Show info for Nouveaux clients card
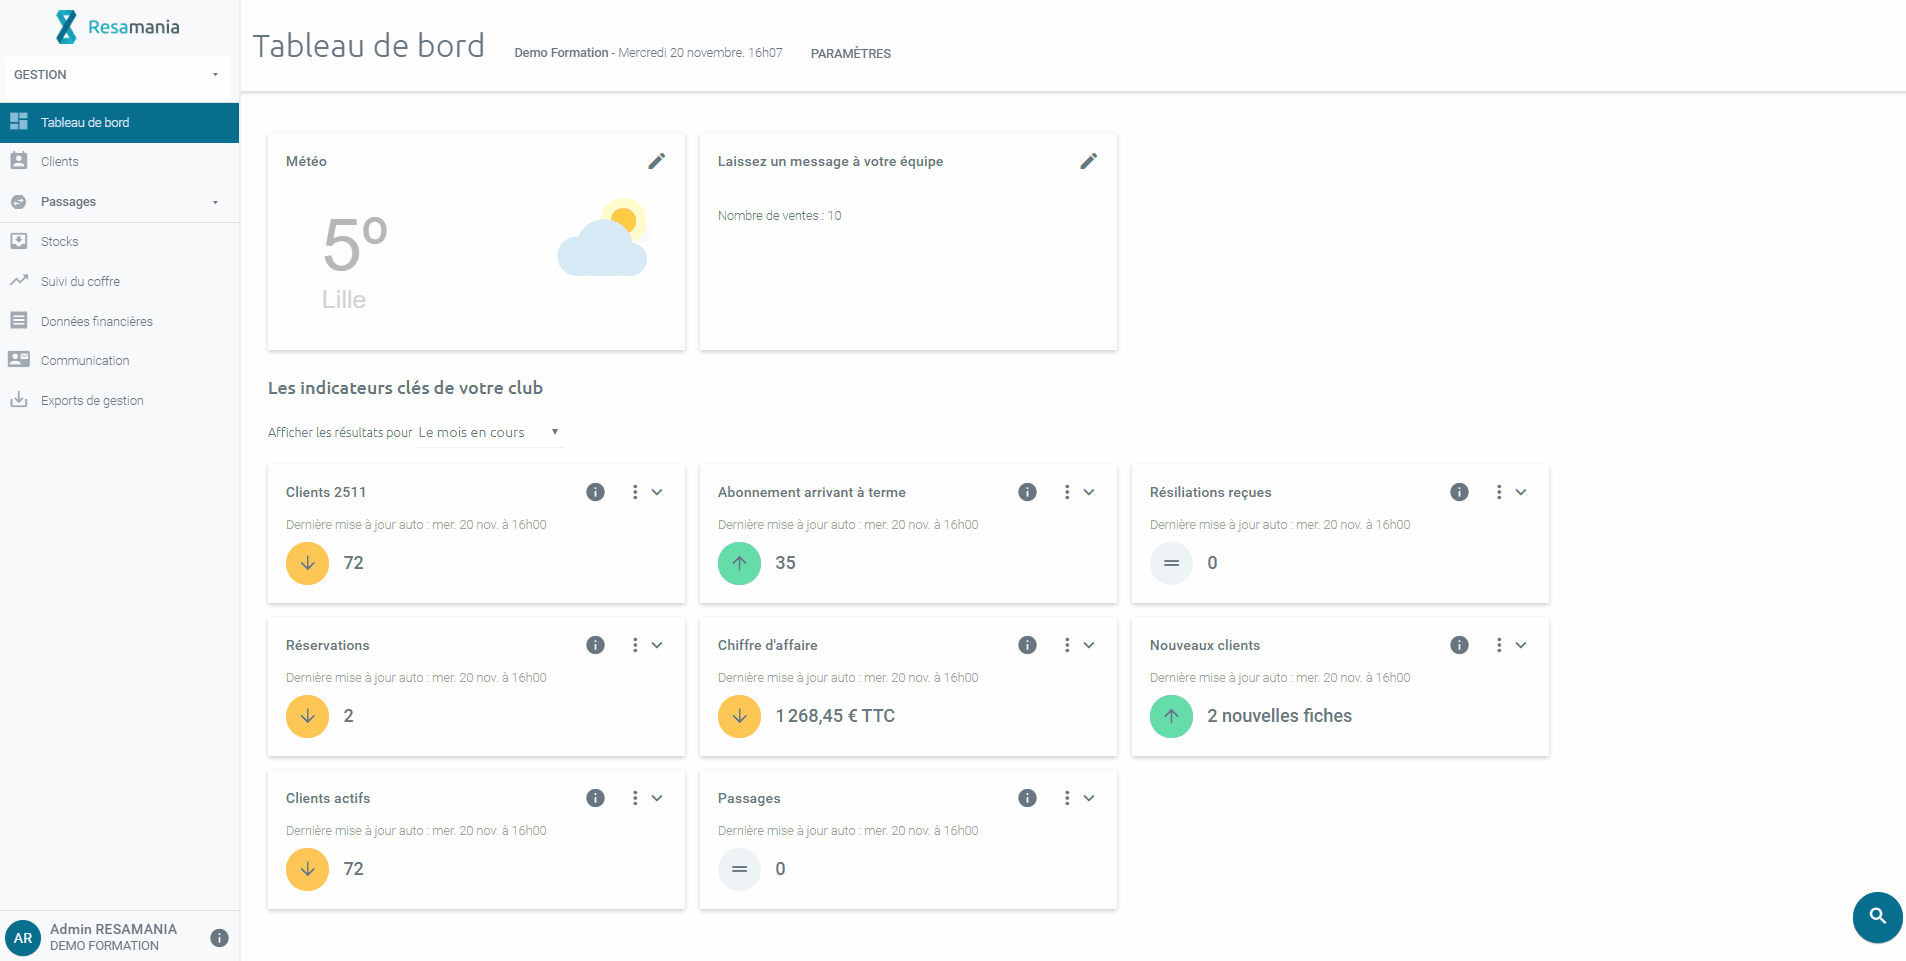 (1459, 645)
